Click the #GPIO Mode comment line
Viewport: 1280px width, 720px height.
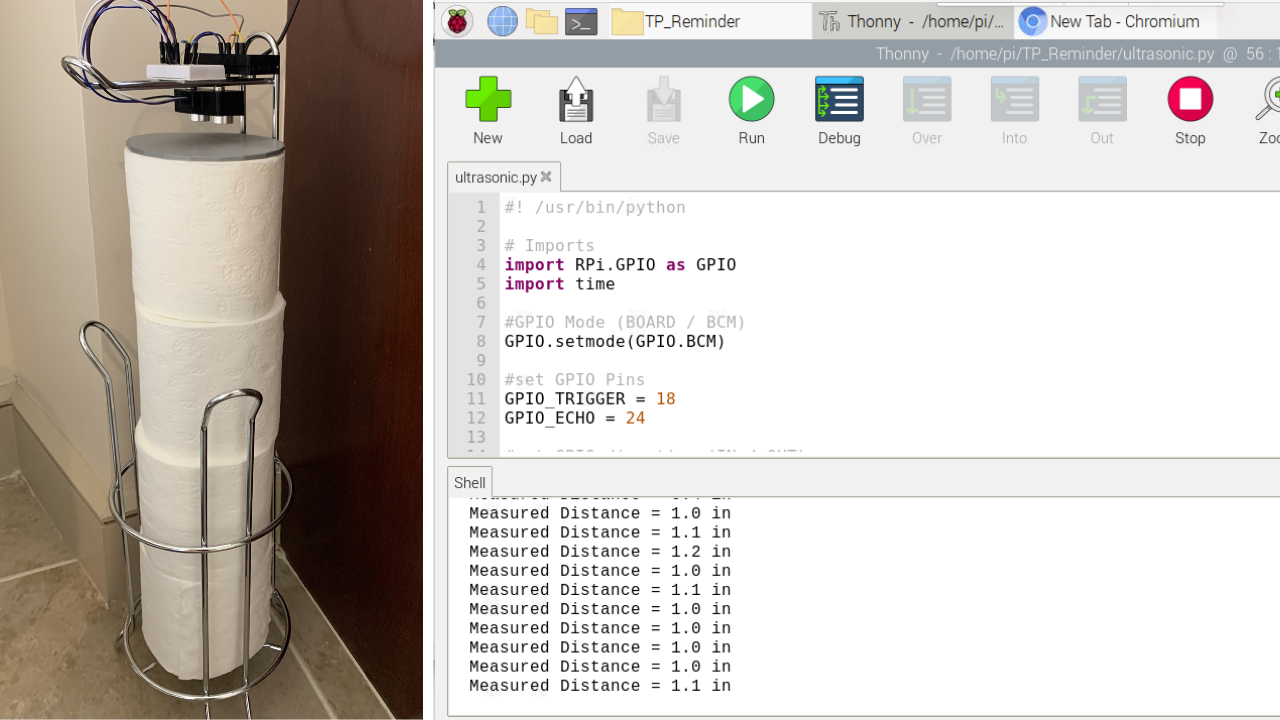tap(625, 322)
